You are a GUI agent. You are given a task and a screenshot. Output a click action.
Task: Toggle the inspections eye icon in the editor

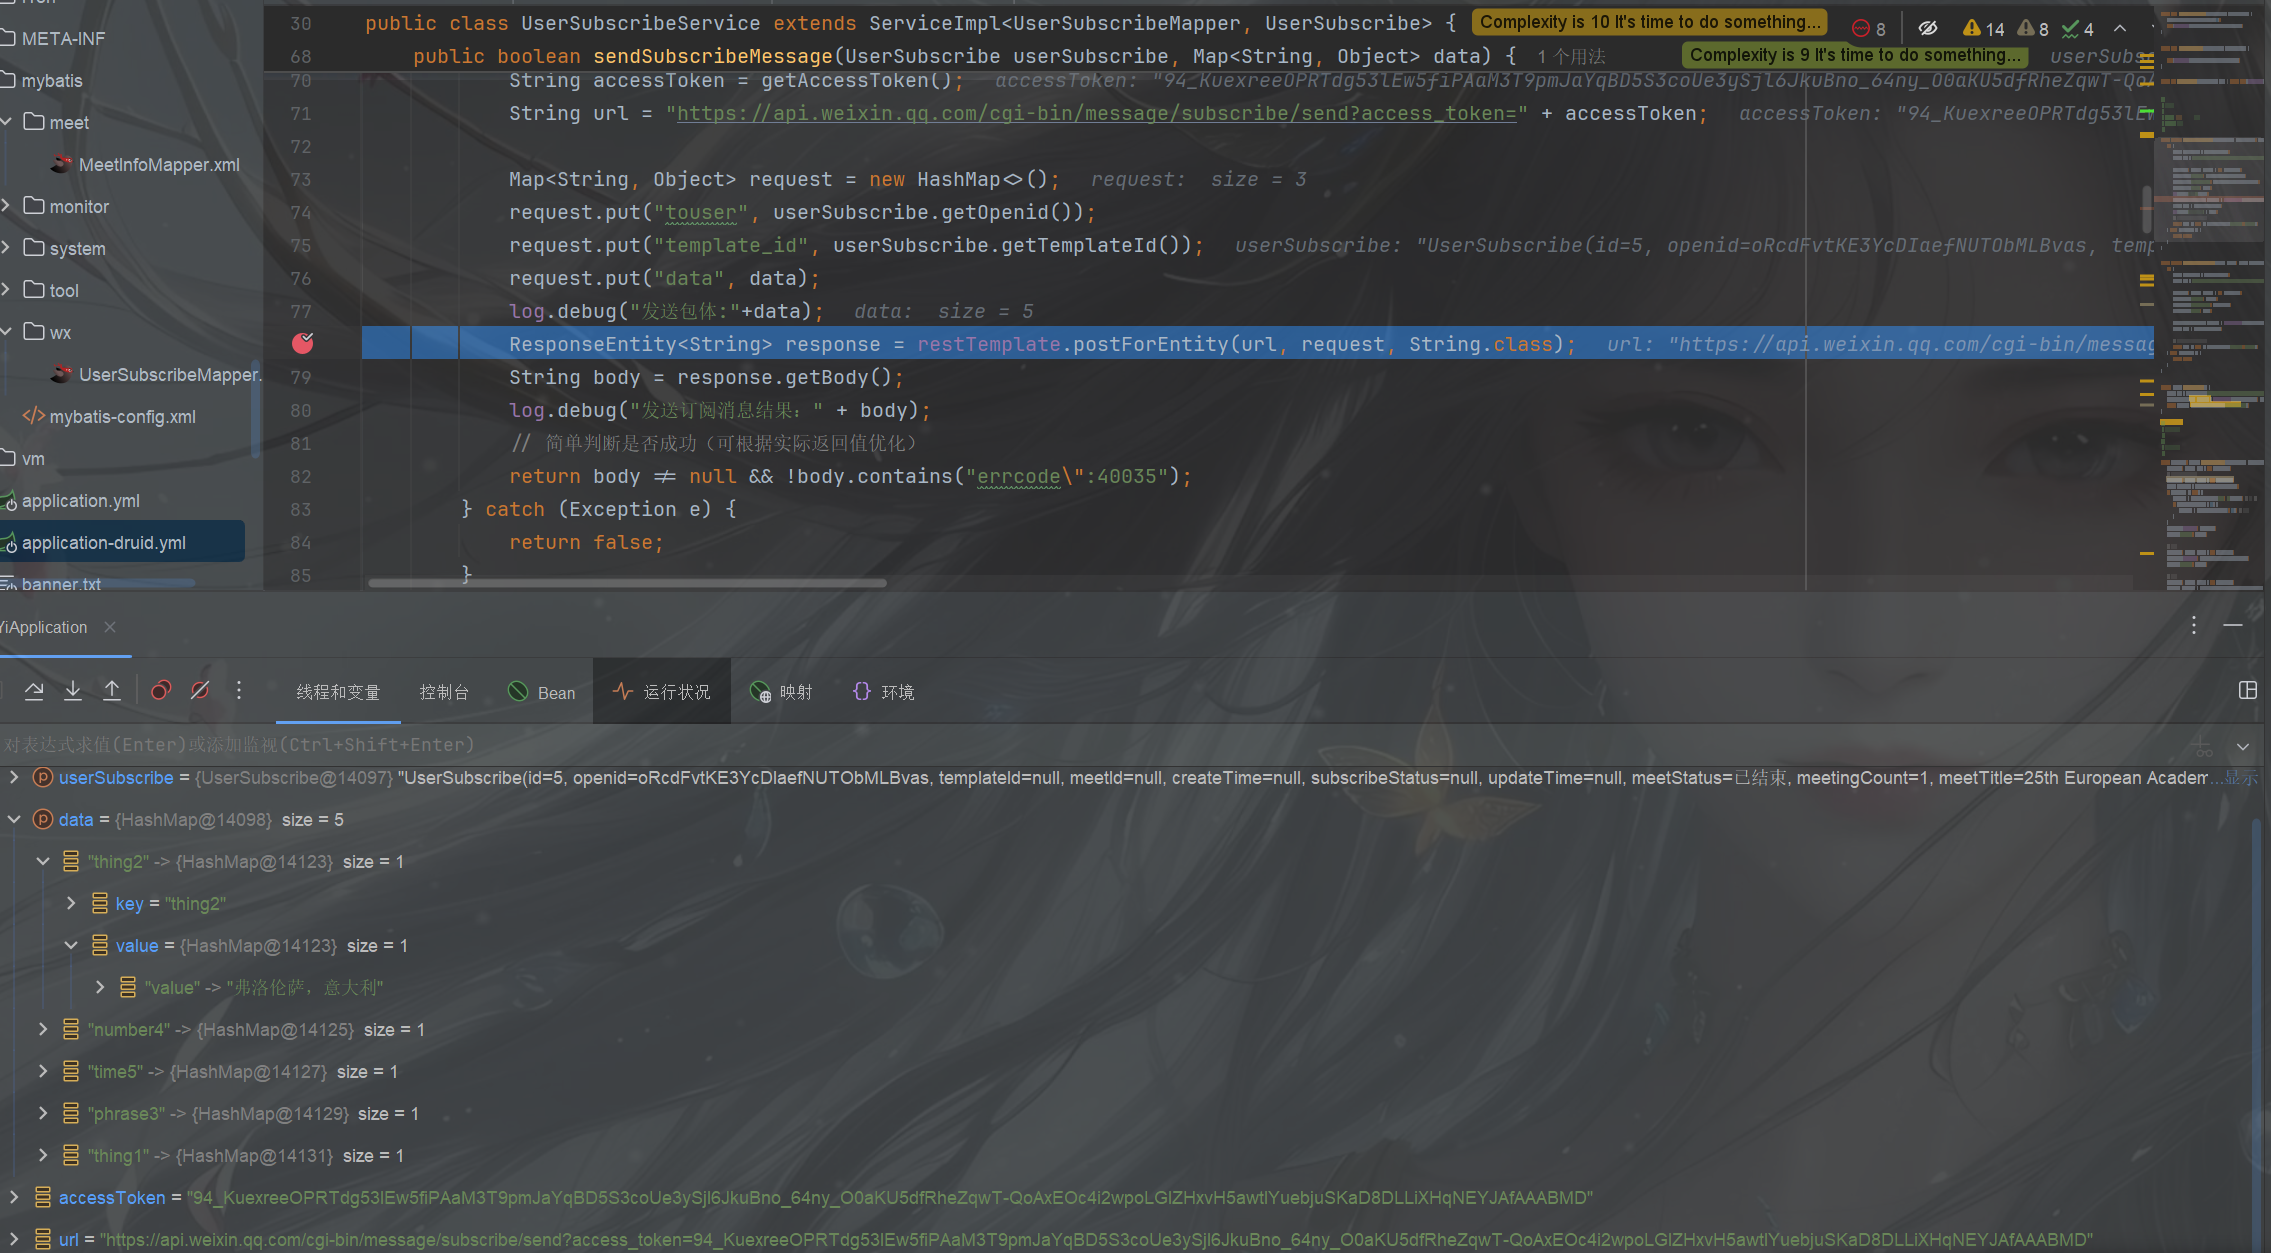coord(1927,28)
